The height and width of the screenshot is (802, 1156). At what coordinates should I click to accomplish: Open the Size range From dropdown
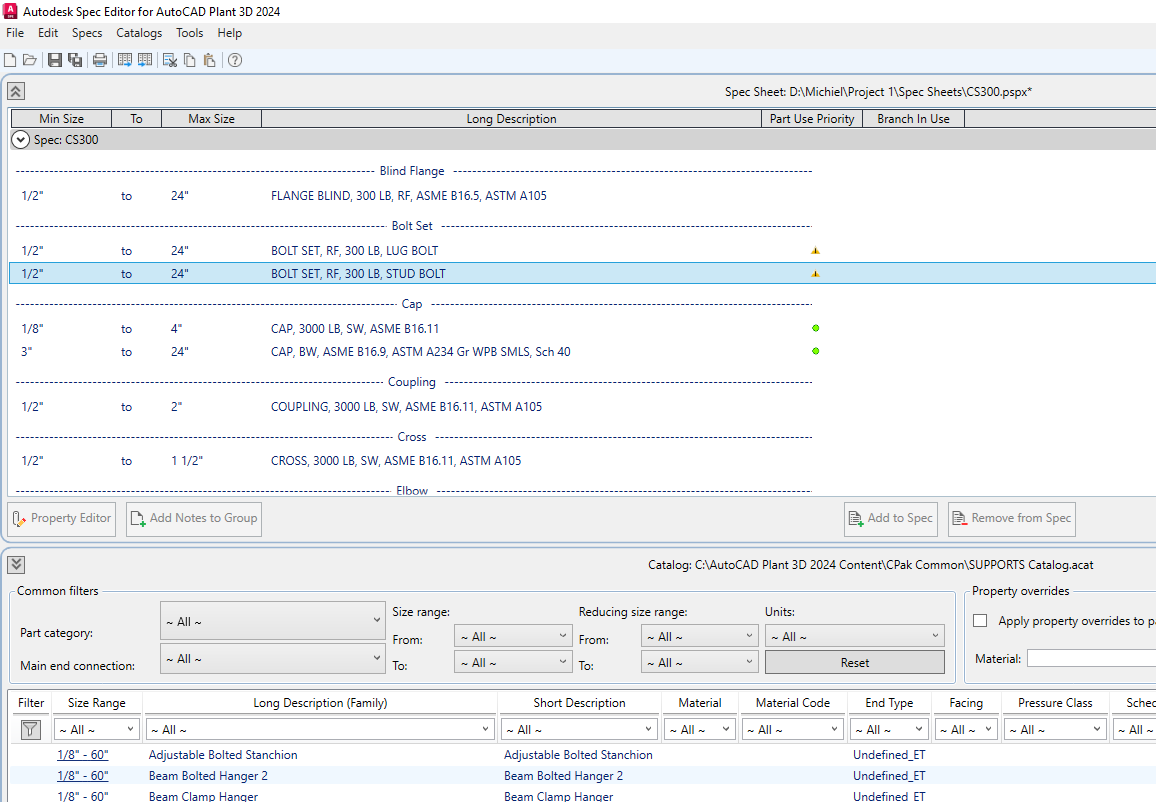(x=513, y=636)
